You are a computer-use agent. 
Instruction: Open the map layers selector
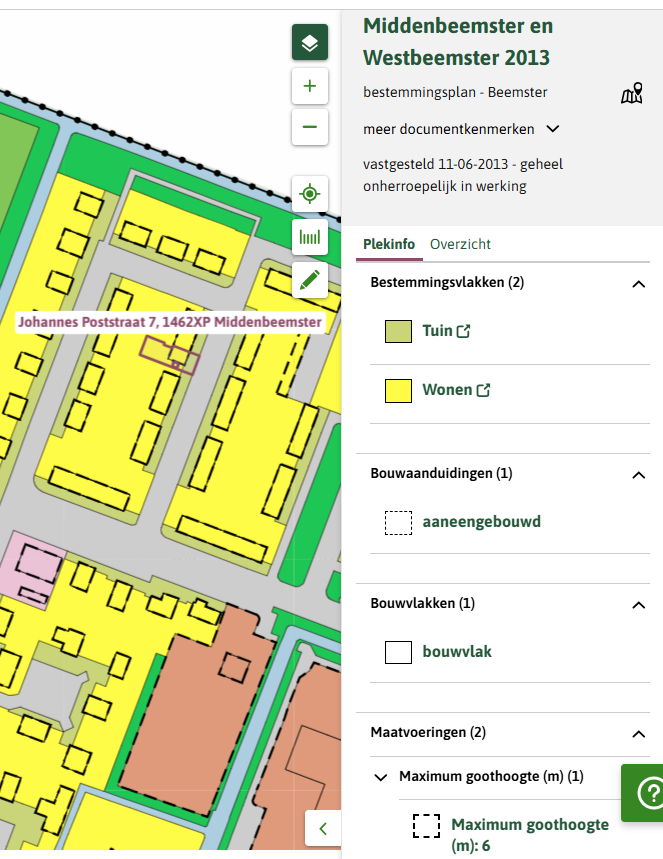coord(310,43)
